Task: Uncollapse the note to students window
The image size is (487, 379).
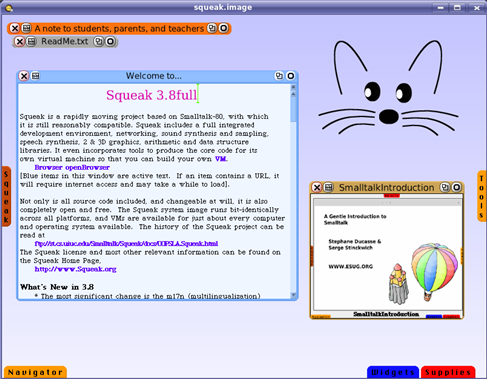Action: click(224, 28)
